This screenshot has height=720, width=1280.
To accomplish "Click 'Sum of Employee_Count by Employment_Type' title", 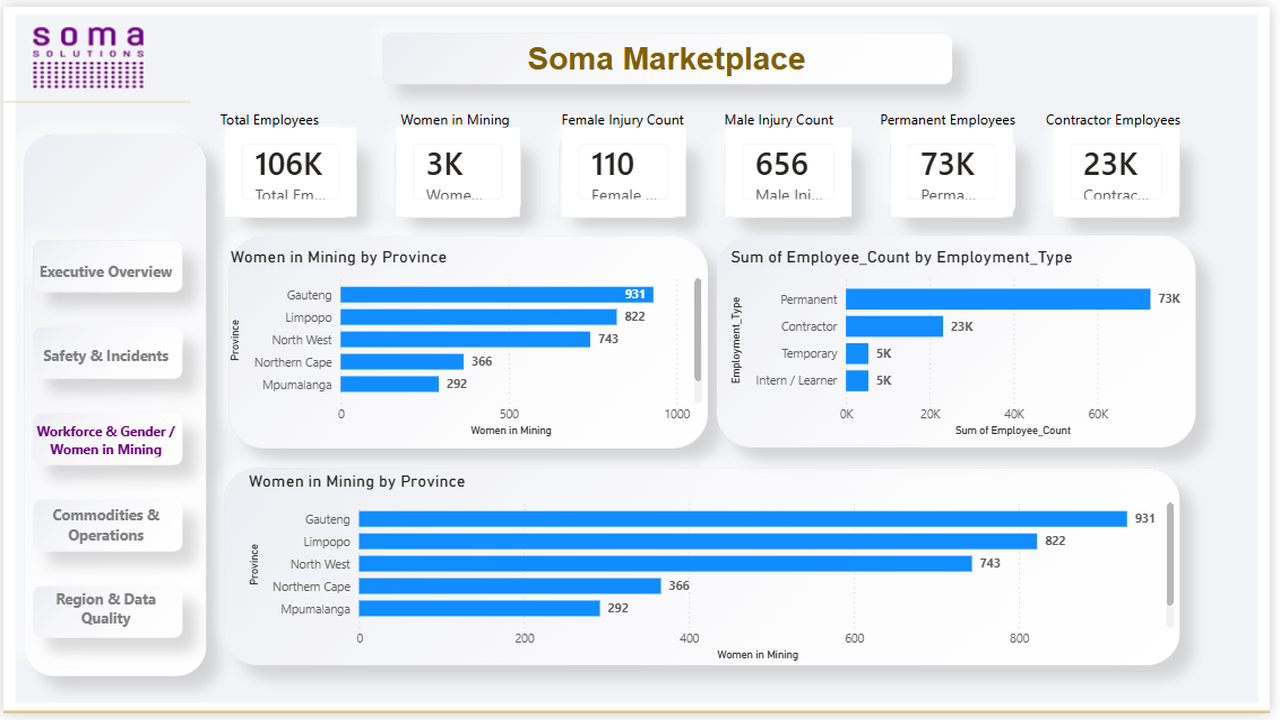I will coord(901,257).
